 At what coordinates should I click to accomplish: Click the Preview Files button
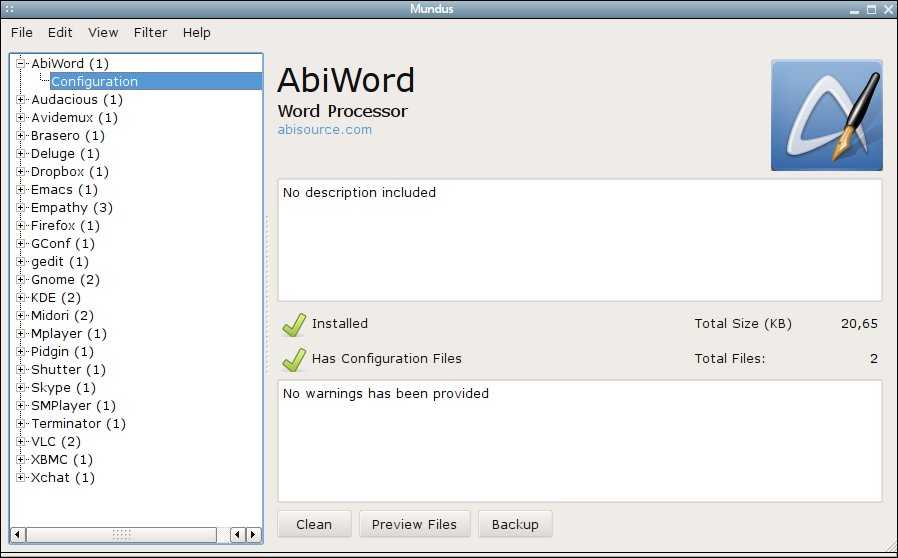coord(414,524)
